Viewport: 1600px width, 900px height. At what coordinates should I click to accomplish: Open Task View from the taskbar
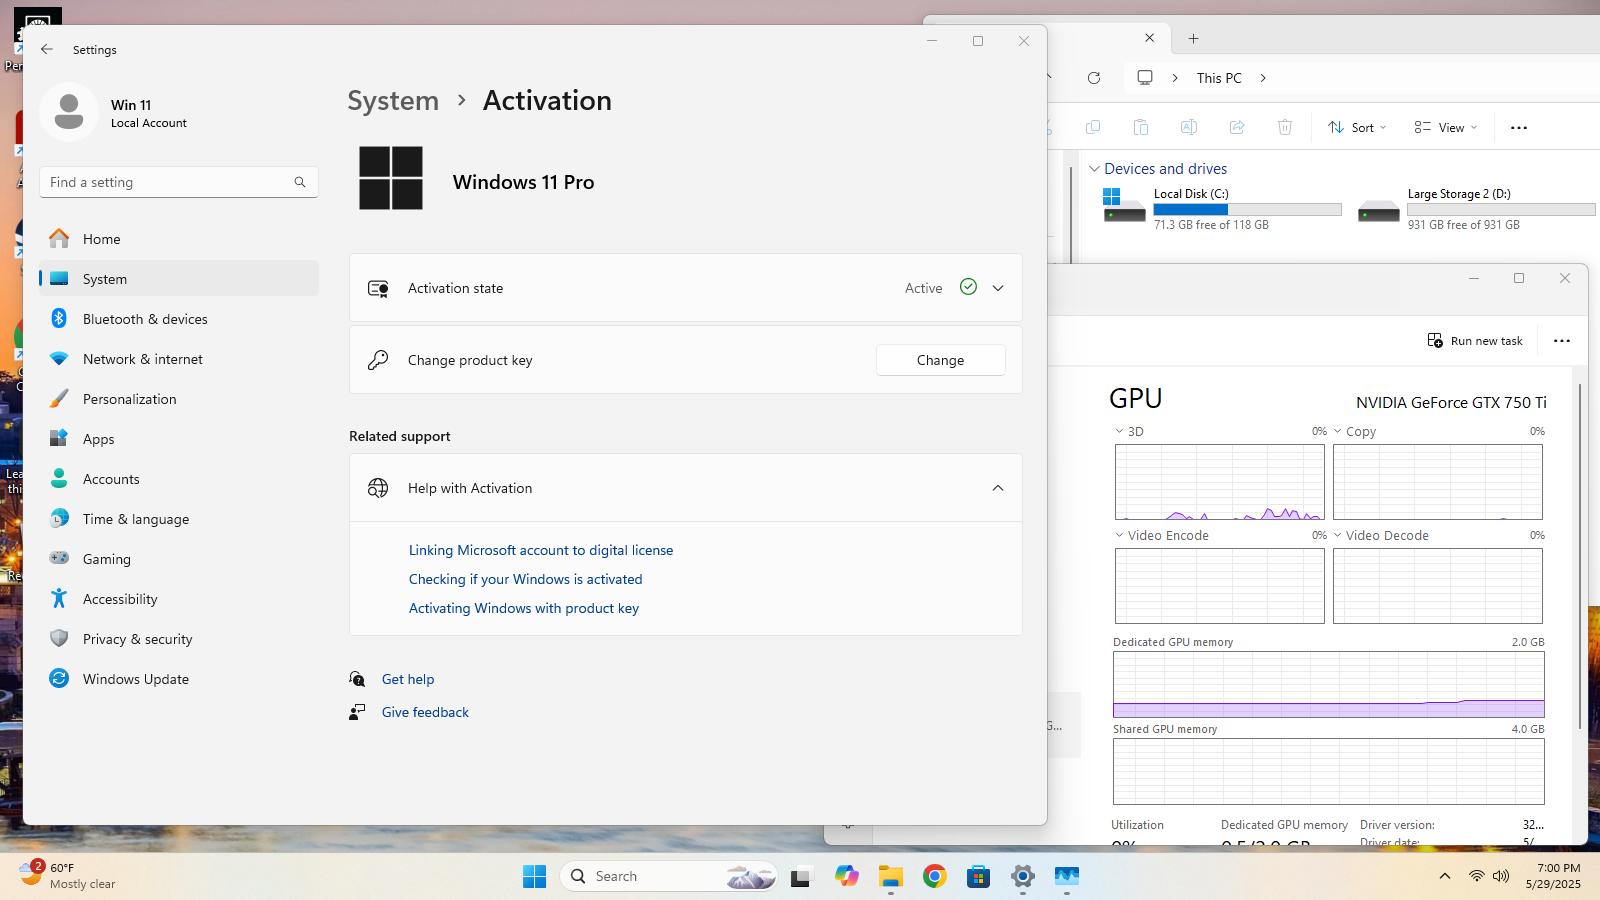800,877
